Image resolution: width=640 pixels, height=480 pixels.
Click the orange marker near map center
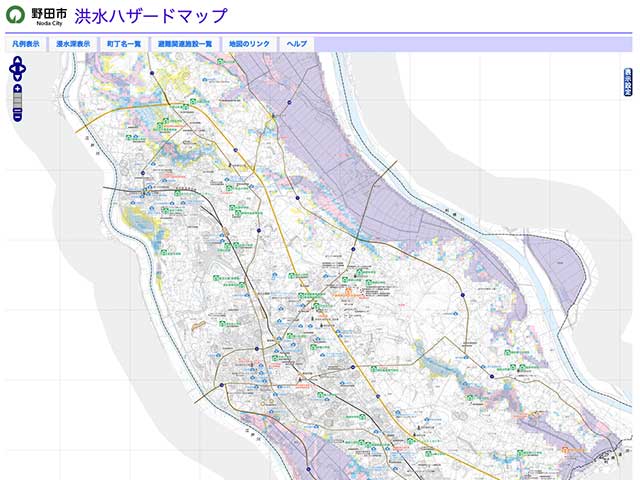click(x=349, y=289)
